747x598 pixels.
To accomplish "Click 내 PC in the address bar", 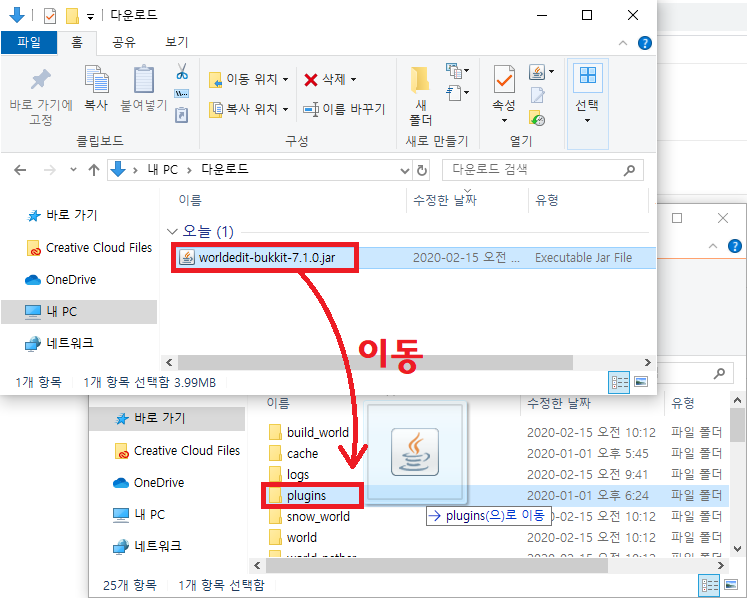I will click(162, 170).
